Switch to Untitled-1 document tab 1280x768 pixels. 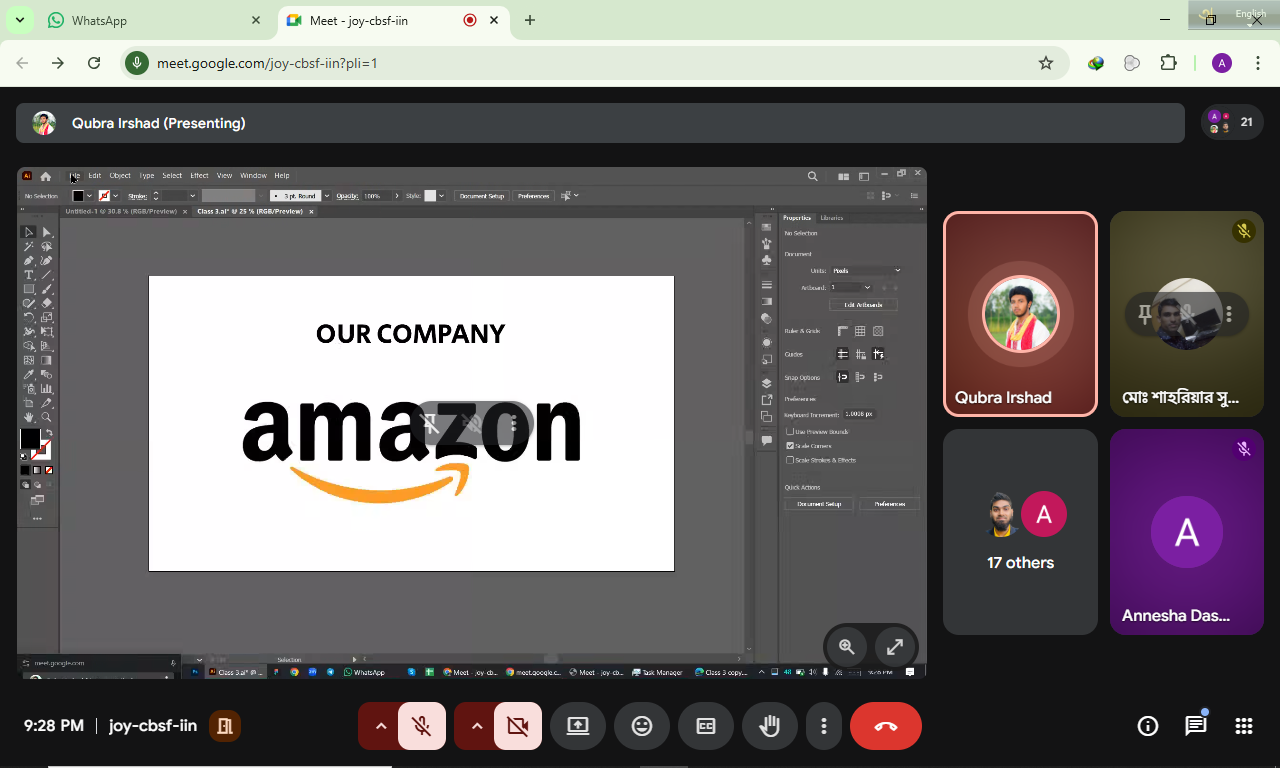120,211
